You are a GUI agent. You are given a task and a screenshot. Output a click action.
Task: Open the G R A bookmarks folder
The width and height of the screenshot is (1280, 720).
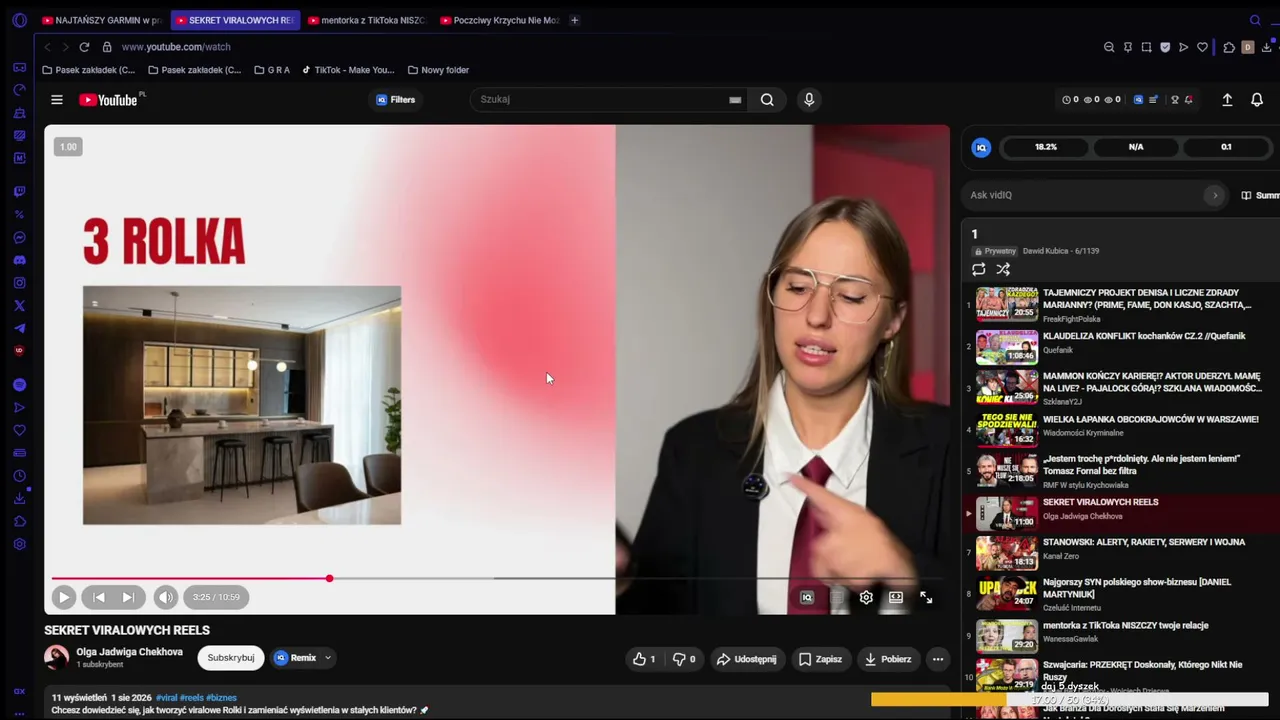pyautogui.click(x=272, y=70)
